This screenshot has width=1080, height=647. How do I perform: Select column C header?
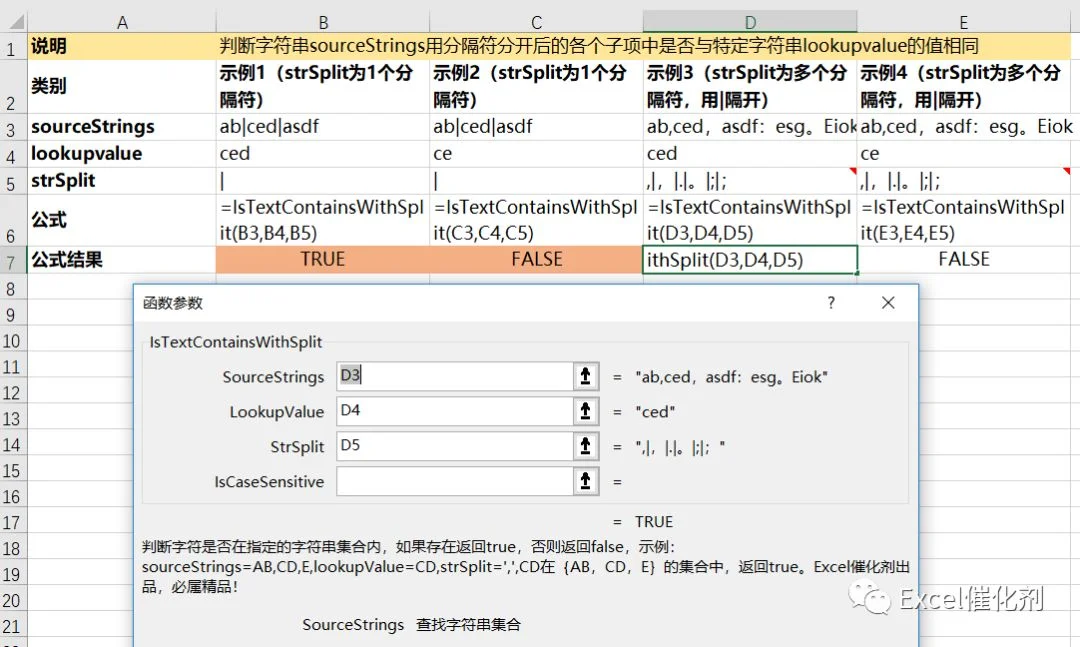point(537,22)
